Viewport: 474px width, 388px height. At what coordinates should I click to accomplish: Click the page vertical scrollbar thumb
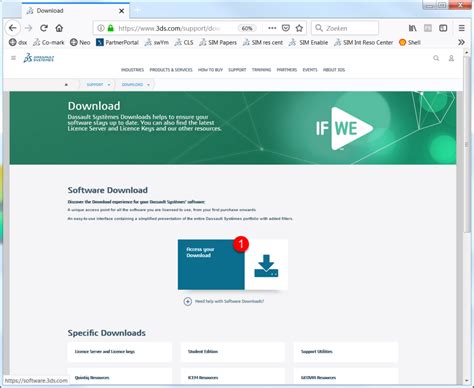pyautogui.click(x=467, y=145)
